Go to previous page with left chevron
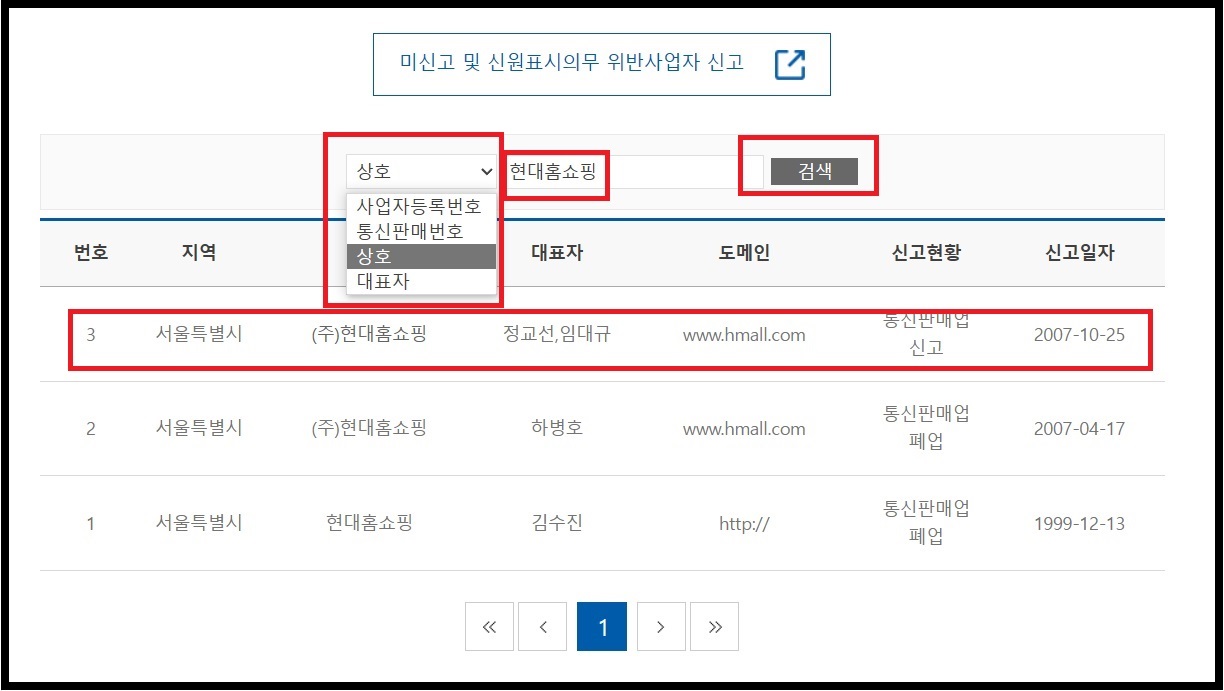Image resolution: width=1224 pixels, height=691 pixels. pyautogui.click(x=543, y=627)
